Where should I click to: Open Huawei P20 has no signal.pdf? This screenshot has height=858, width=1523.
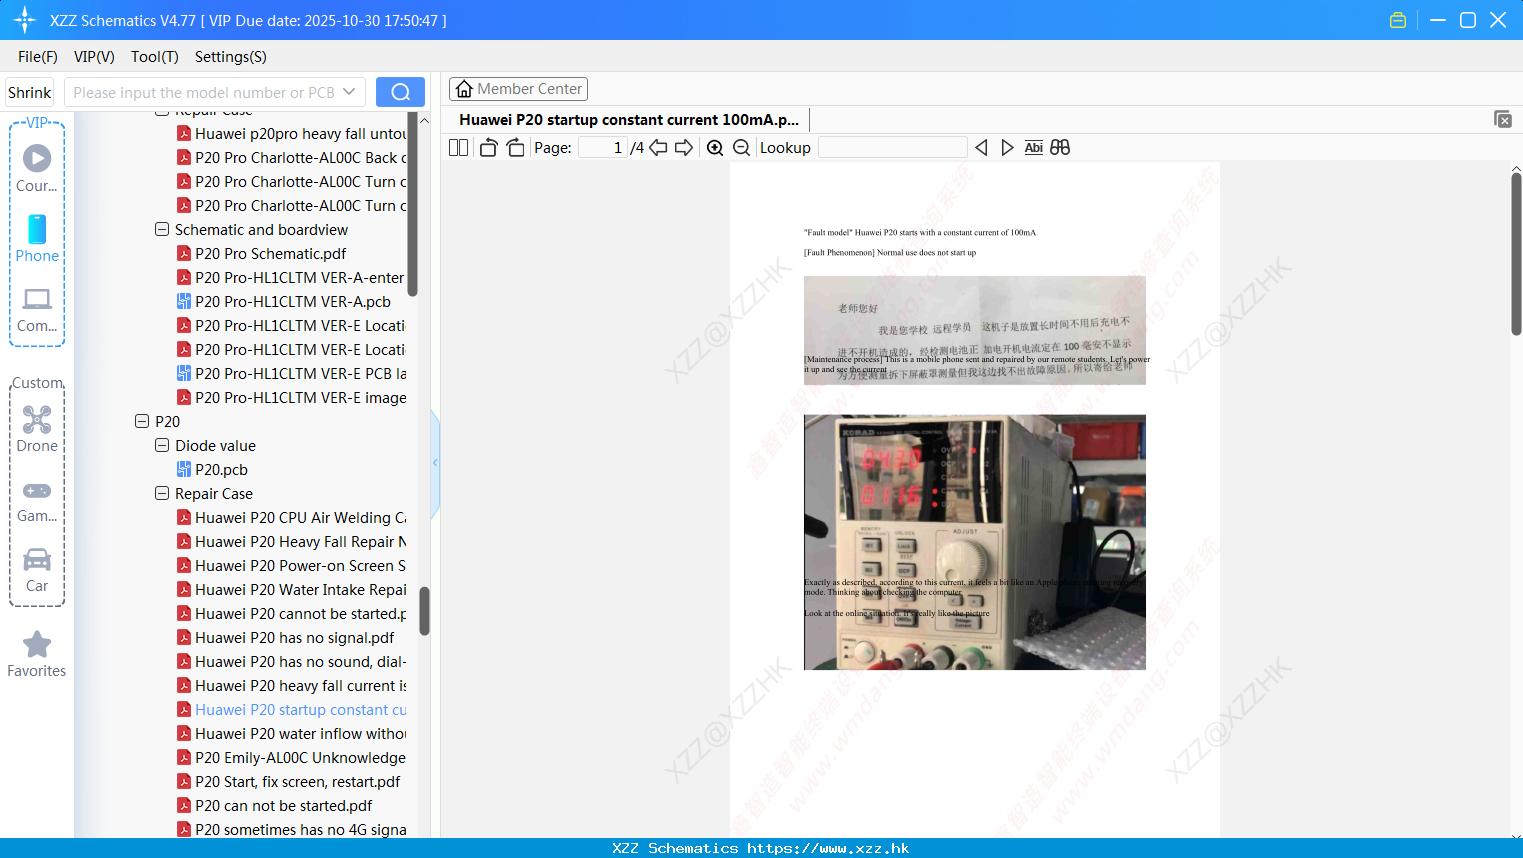285,637
